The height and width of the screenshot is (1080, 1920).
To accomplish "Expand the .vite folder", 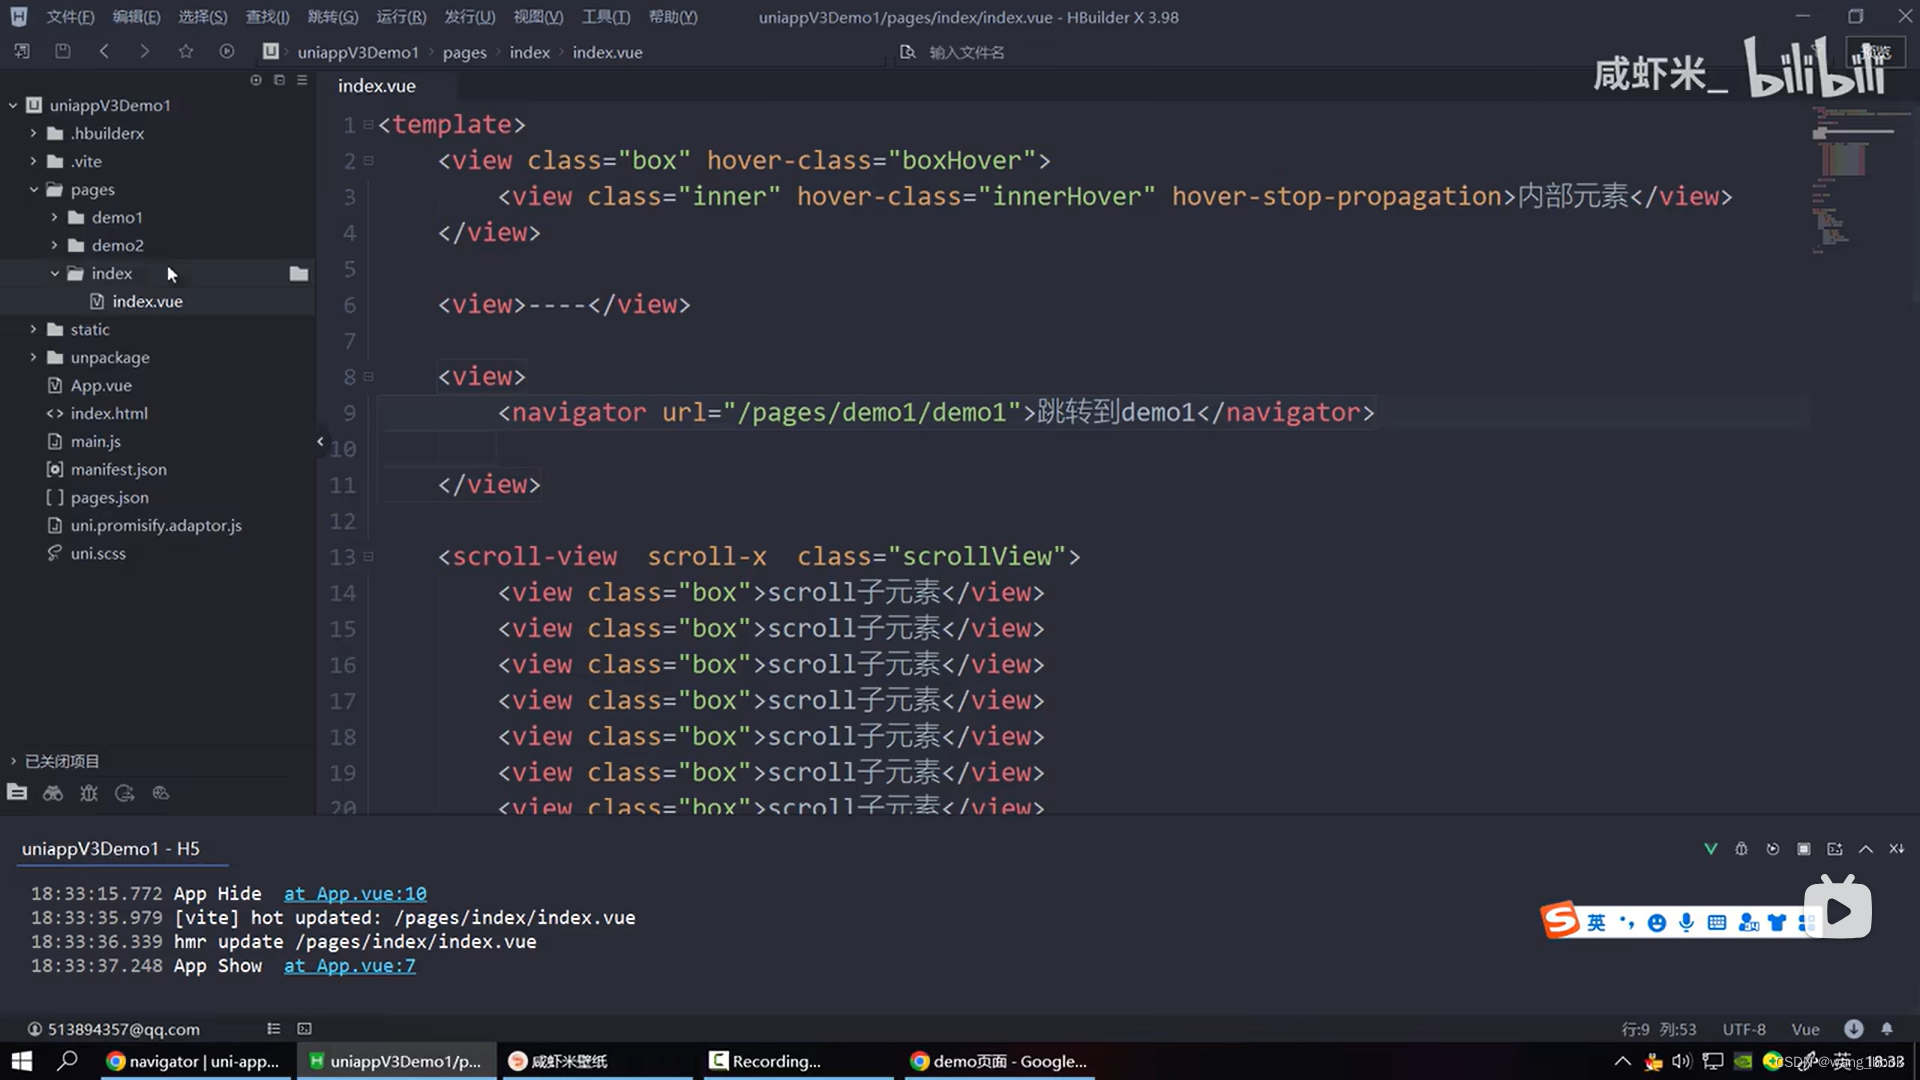I will [33, 161].
